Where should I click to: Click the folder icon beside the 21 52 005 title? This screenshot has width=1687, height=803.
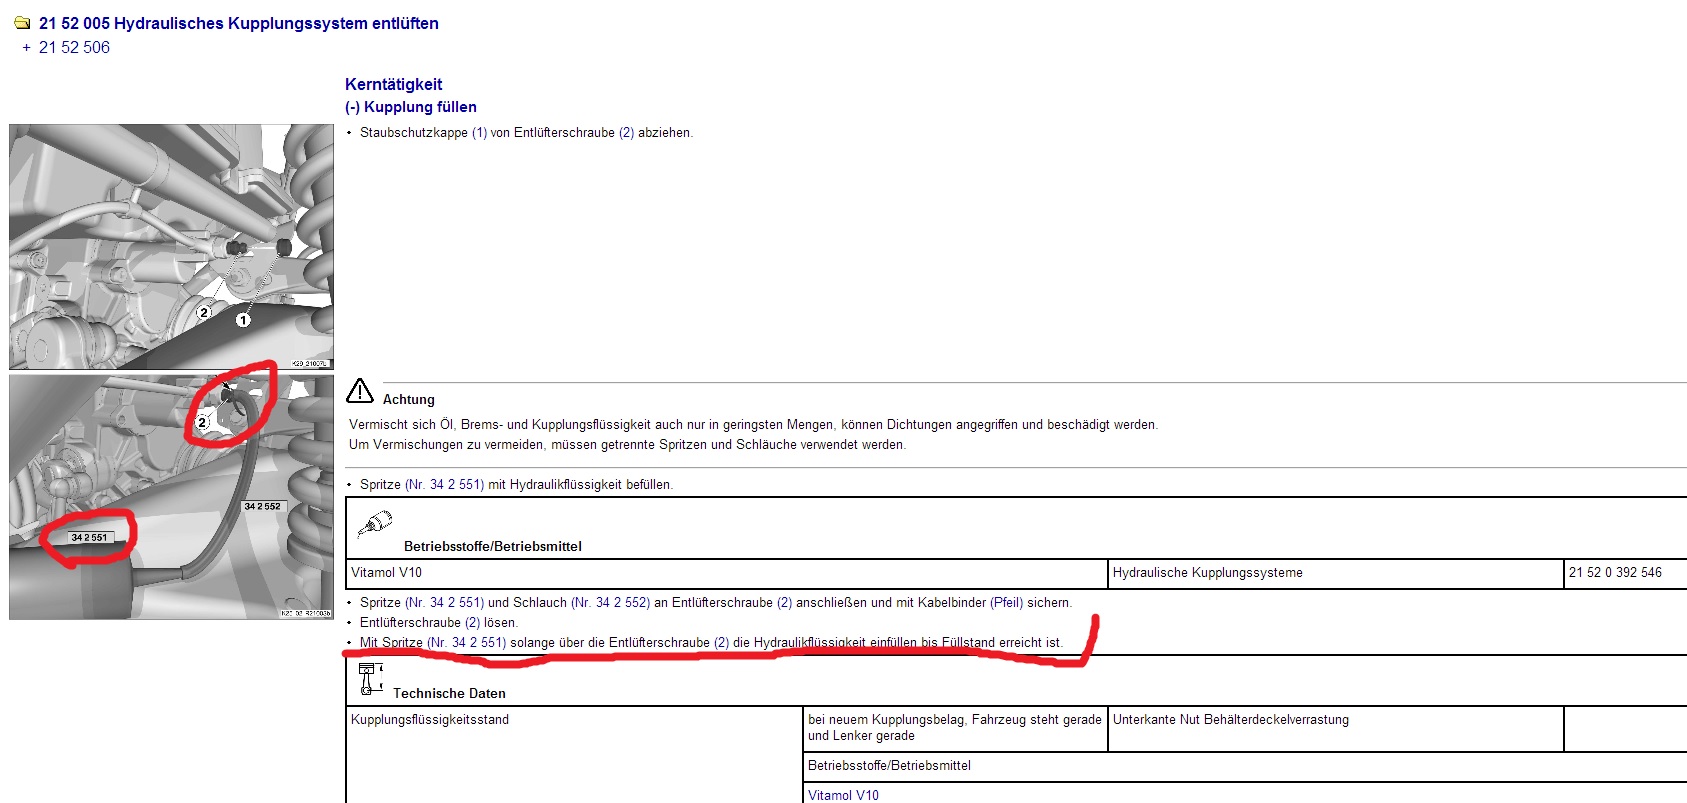click(22, 23)
